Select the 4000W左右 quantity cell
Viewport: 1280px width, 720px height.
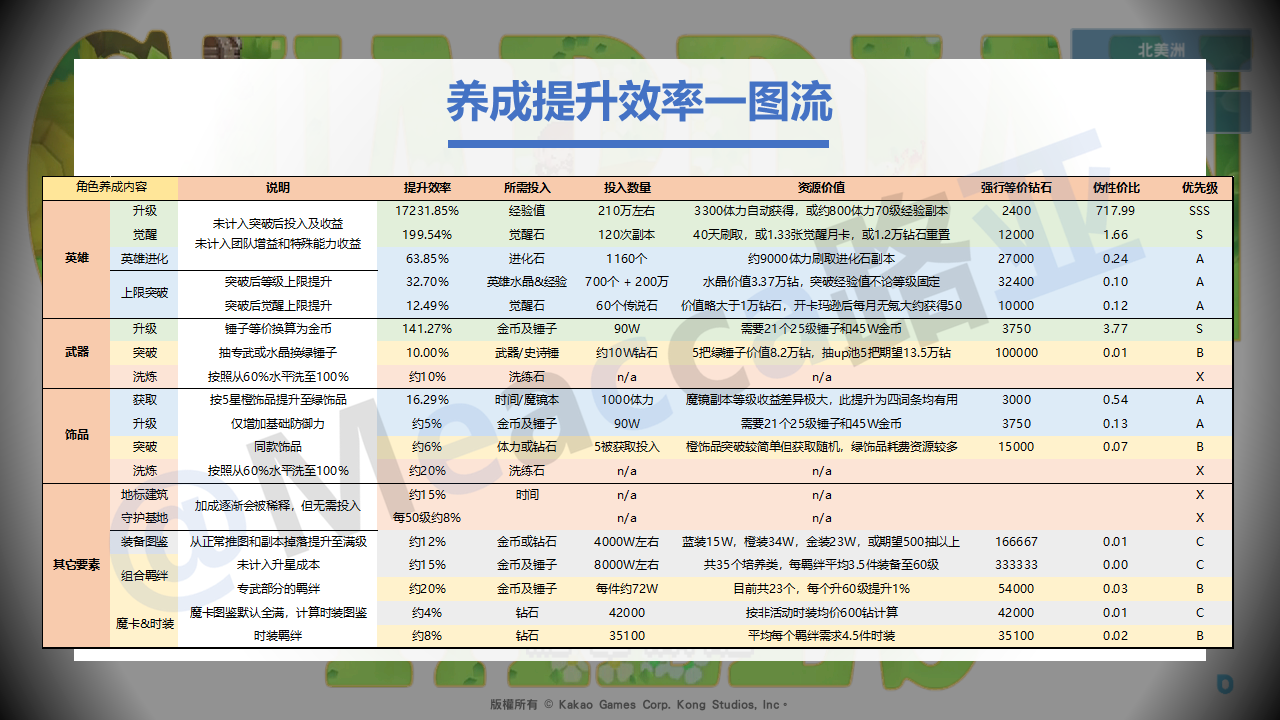pos(627,541)
